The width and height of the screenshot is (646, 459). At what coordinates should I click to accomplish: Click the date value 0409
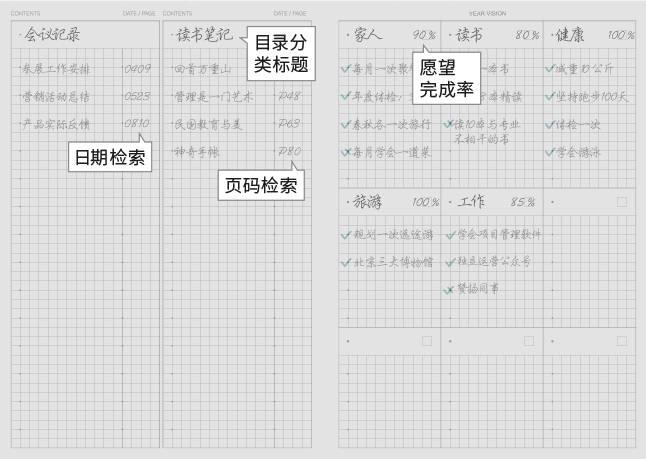[x=137, y=68]
